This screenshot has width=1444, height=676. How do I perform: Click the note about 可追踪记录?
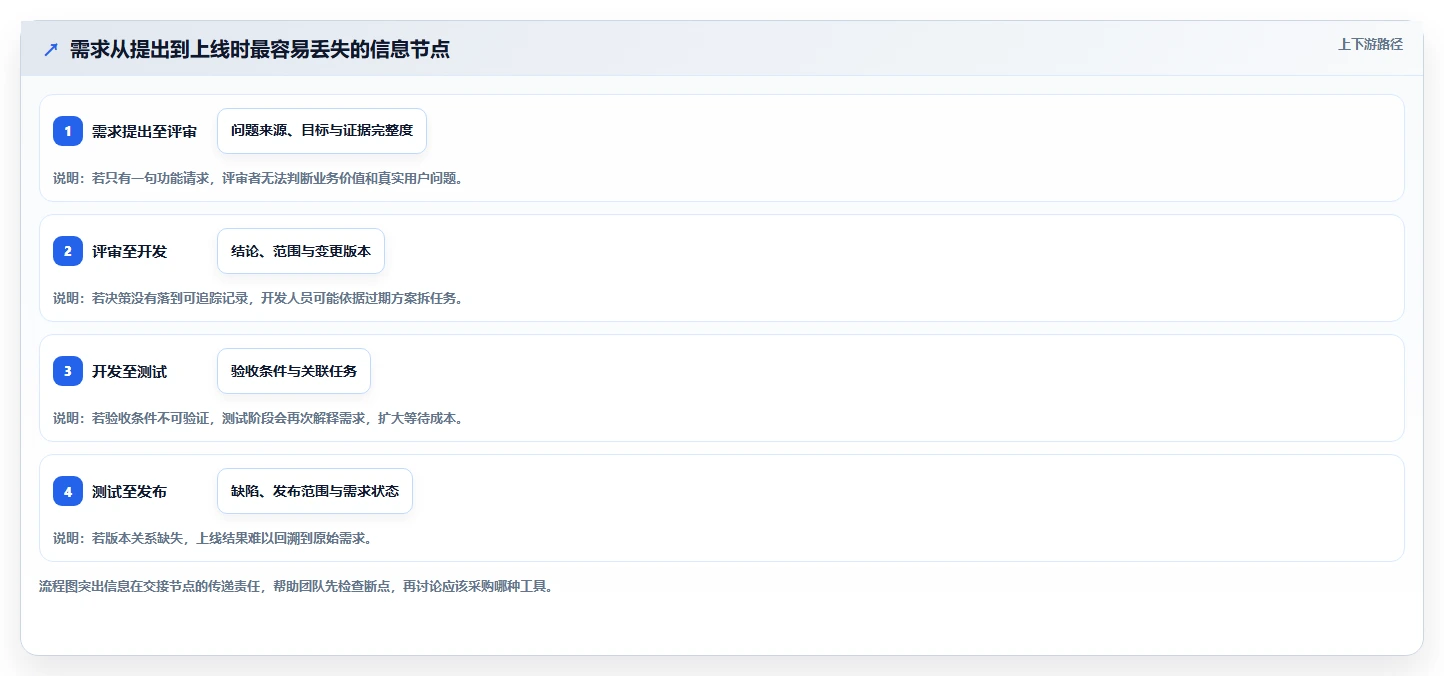click(258, 298)
